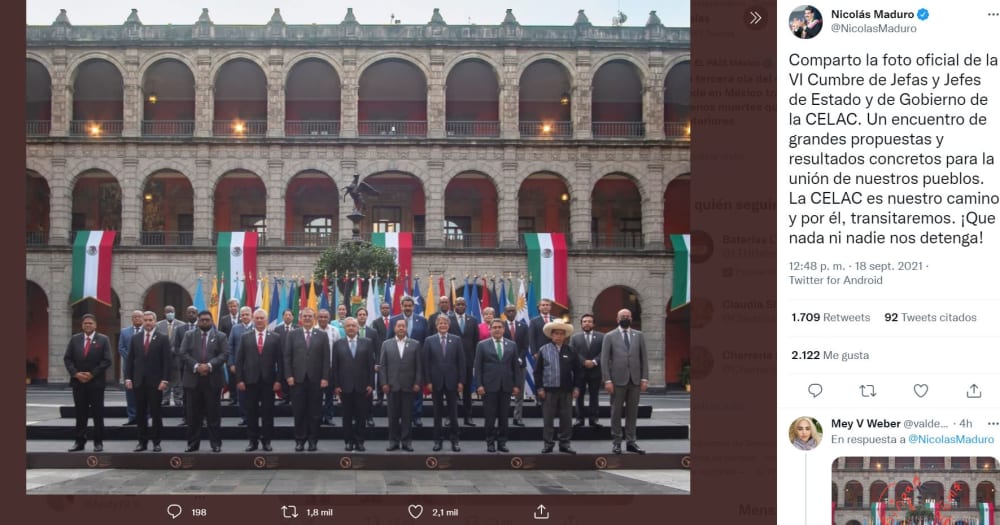This screenshot has width=1000, height=525.
Task: Open the image thumbnail in Mey V Weber's reply
Action: coord(916,491)
